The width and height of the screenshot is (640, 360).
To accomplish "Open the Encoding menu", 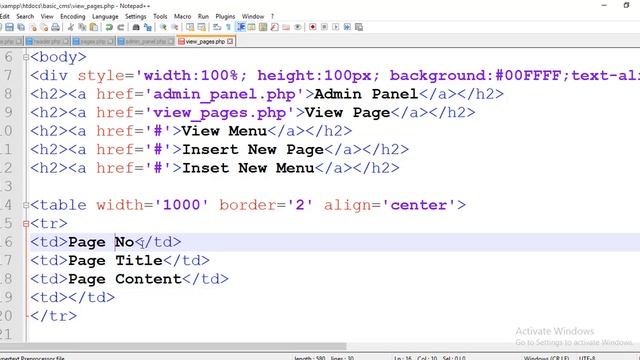I will point(73,16).
